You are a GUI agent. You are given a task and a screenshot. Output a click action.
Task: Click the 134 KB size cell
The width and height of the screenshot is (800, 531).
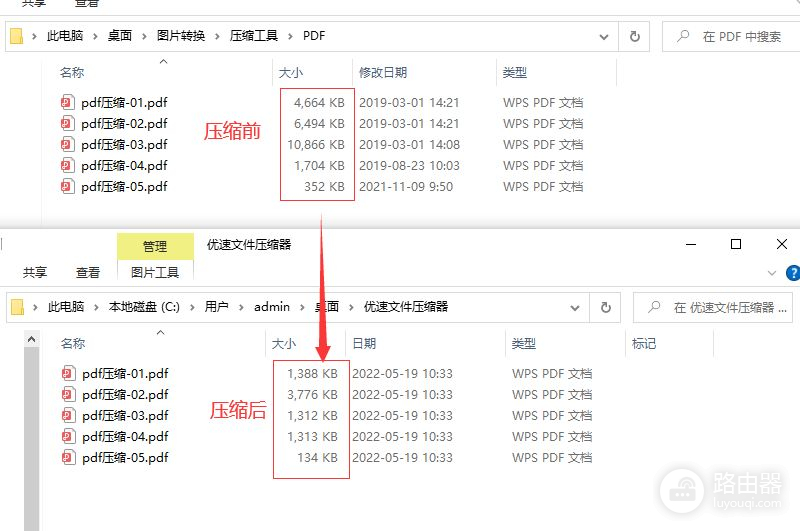[317, 457]
